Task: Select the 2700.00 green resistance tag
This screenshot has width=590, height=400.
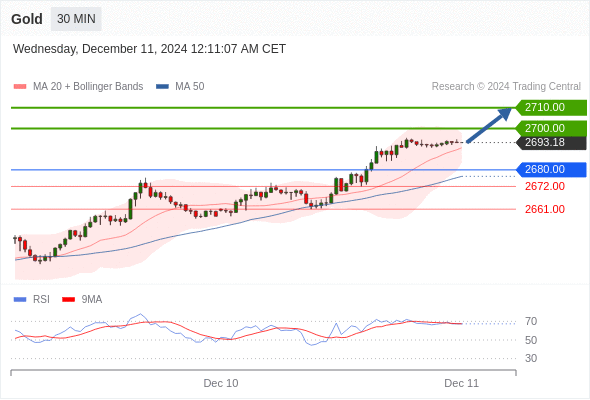Action: (551, 128)
